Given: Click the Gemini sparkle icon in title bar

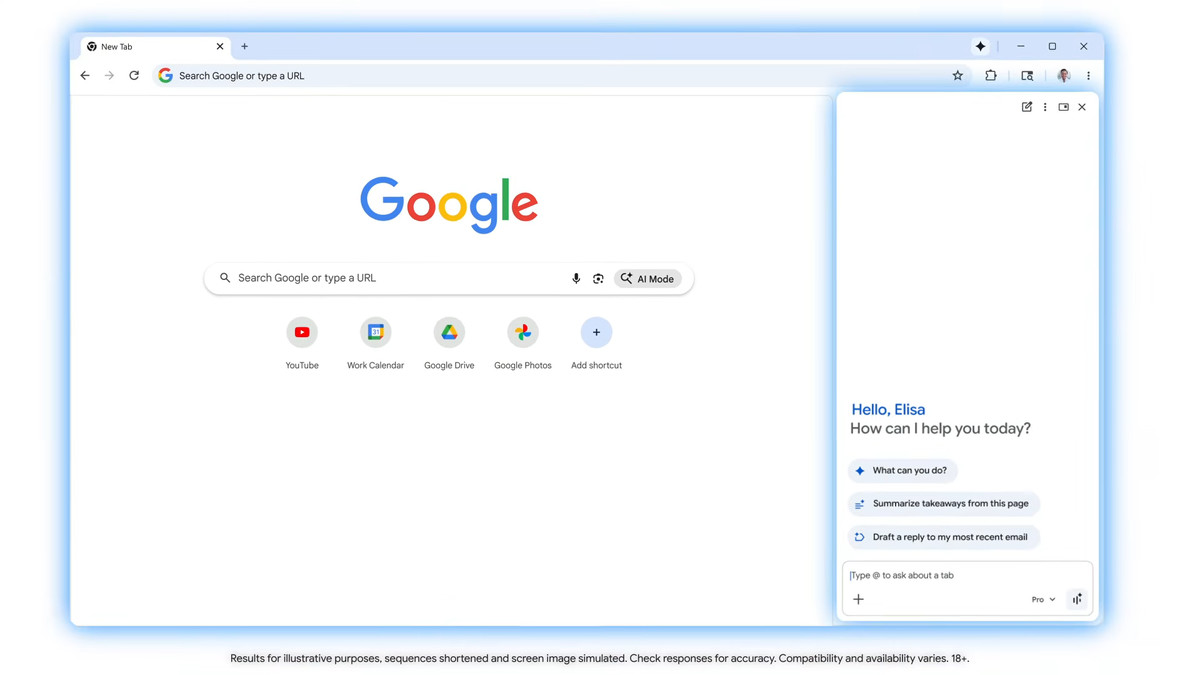Looking at the screenshot, I should (x=980, y=46).
